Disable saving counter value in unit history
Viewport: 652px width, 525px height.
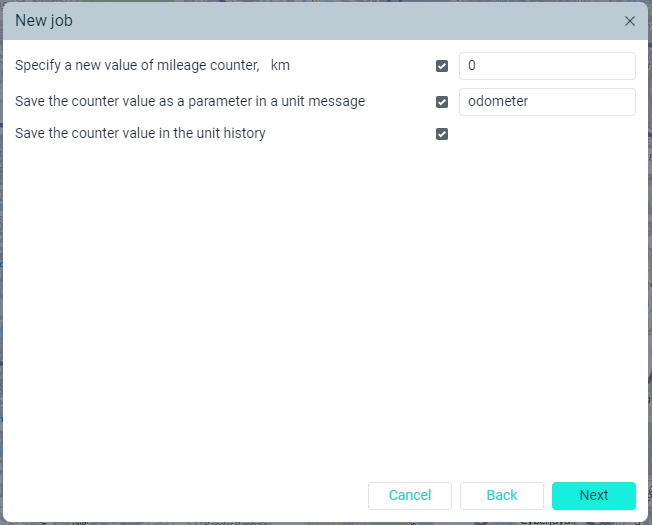pyautogui.click(x=442, y=134)
